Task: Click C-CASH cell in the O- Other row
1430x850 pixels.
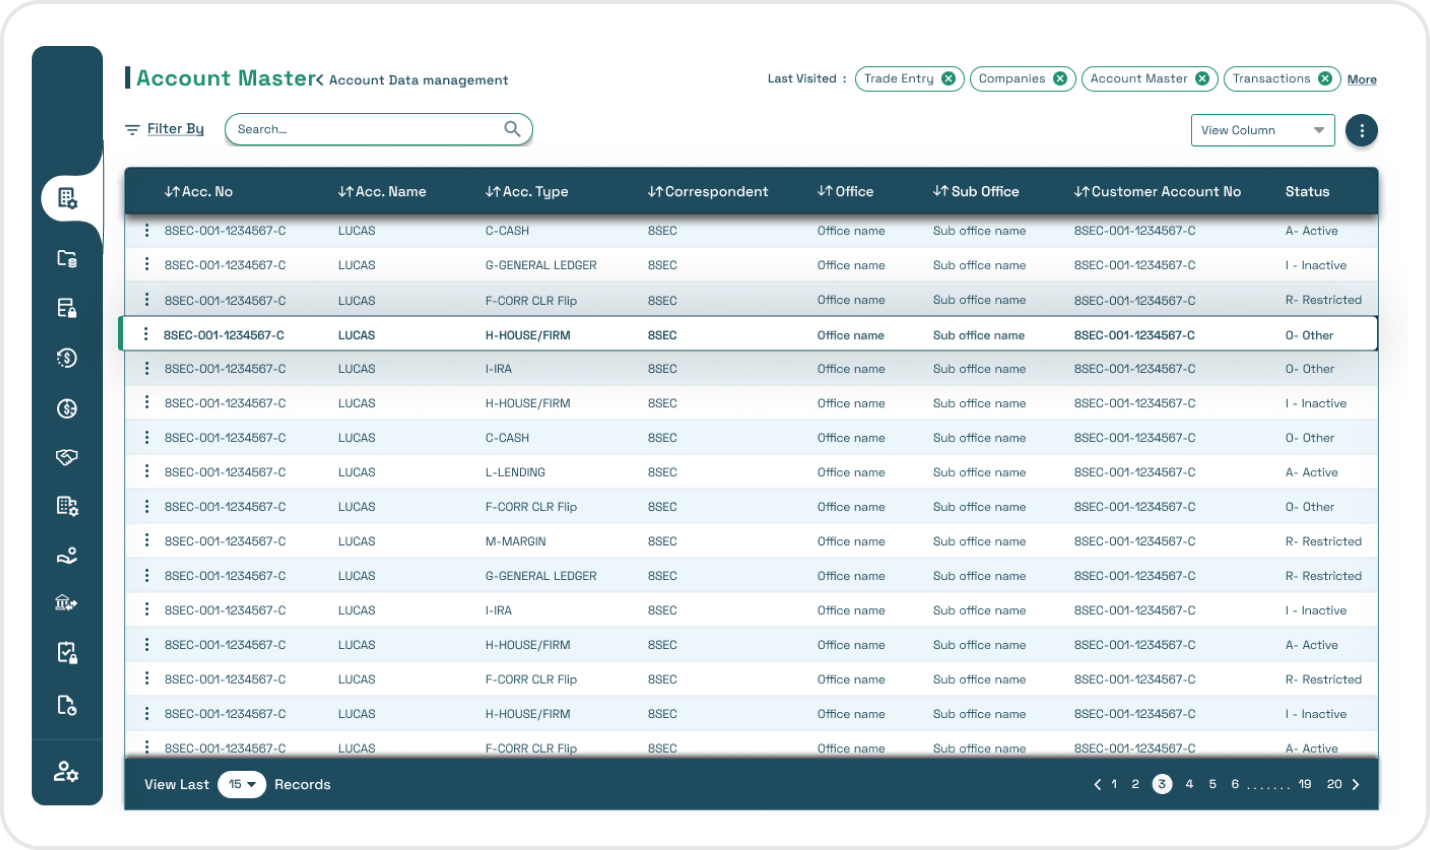Action: coord(507,438)
